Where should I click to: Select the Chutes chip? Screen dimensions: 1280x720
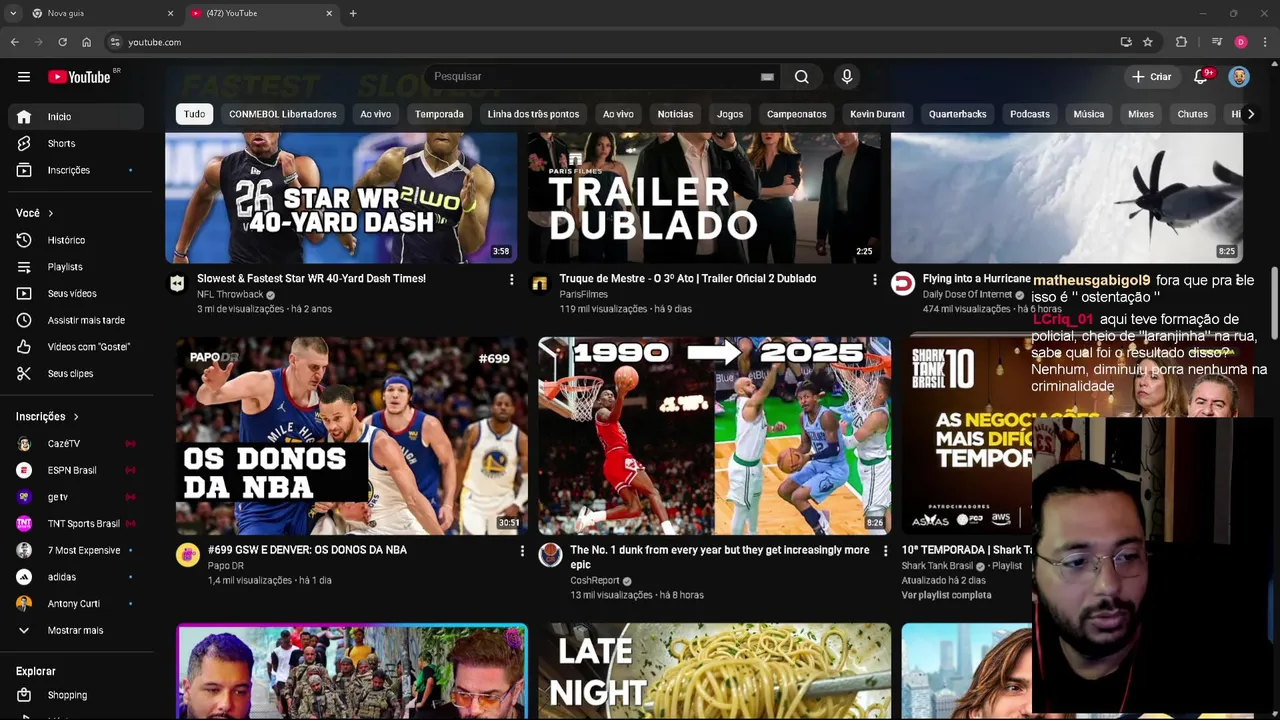[1192, 114]
